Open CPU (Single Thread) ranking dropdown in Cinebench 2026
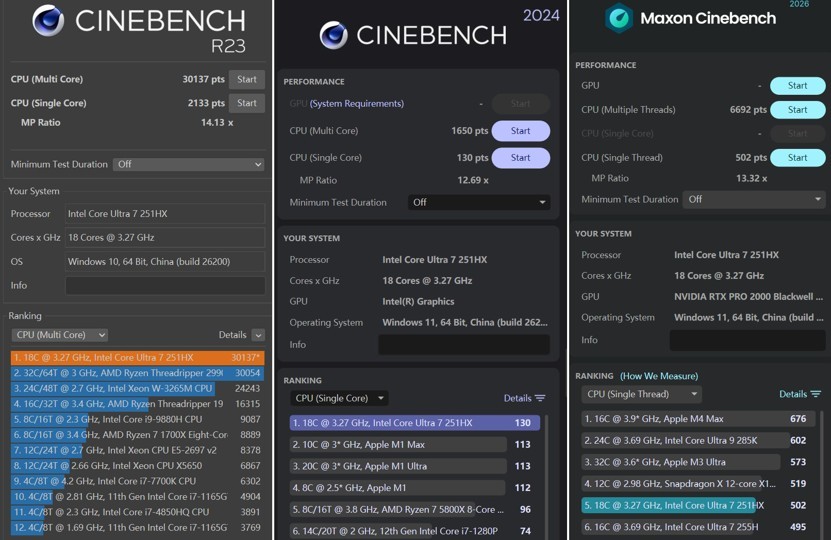Viewport: 831px width, 540px height. pos(641,394)
